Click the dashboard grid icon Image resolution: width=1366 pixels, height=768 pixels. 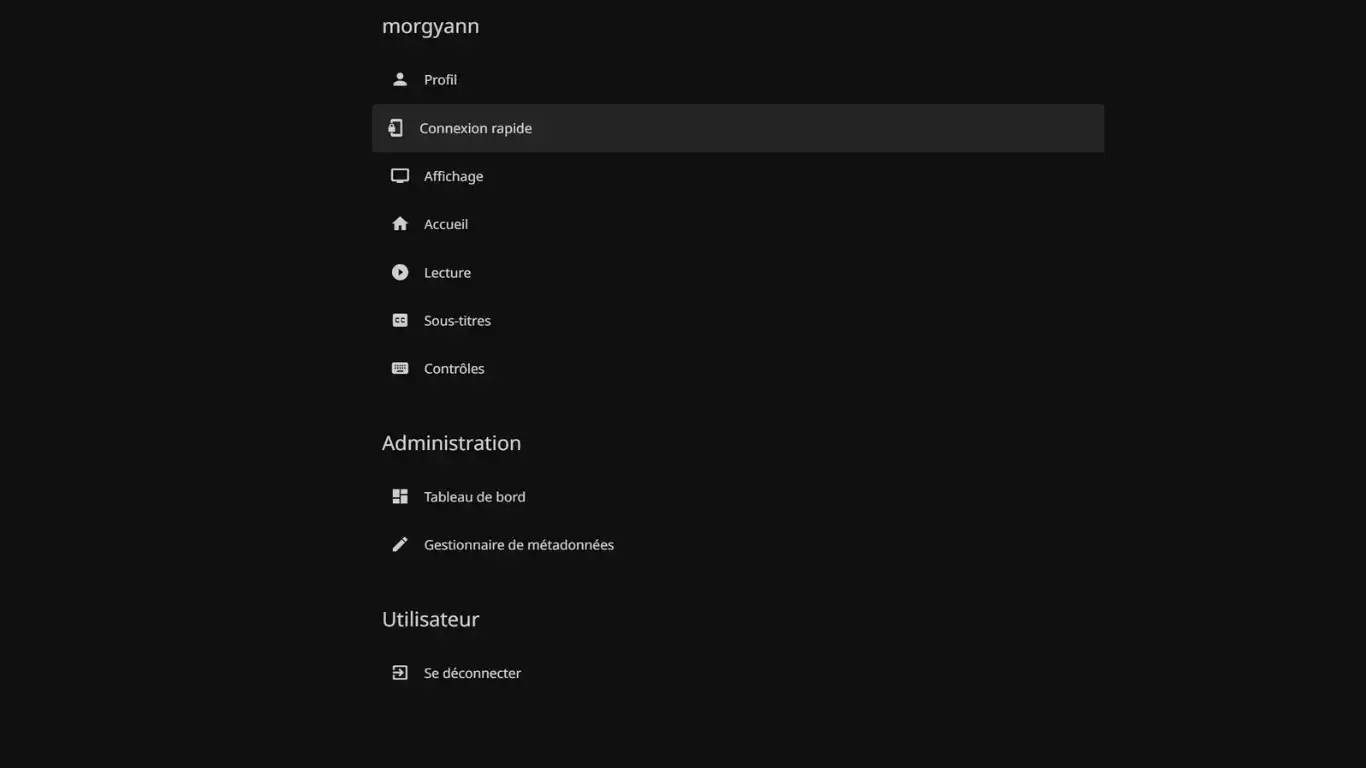tap(400, 497)
